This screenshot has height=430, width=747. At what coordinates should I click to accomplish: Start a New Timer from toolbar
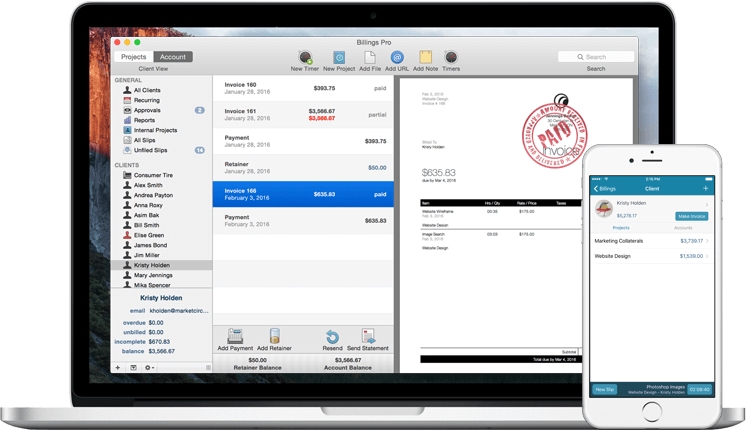[305, 58]
